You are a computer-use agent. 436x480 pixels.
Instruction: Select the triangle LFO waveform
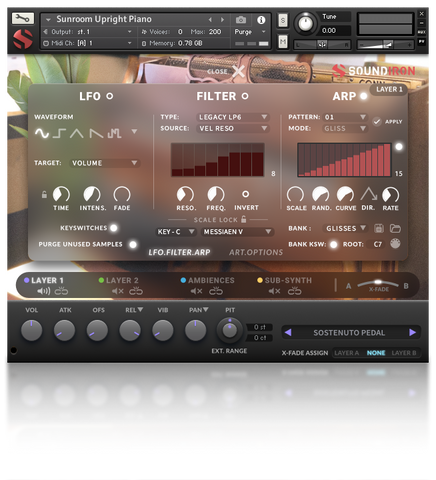77,133
